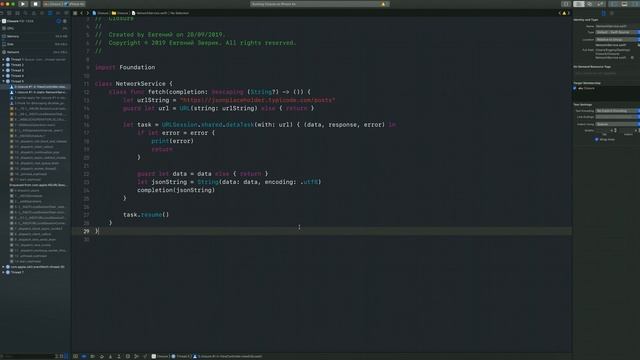Jump to the issue via jump-bar warning icon
This screenshot has width=640, height=360.
tap(564, 13)
